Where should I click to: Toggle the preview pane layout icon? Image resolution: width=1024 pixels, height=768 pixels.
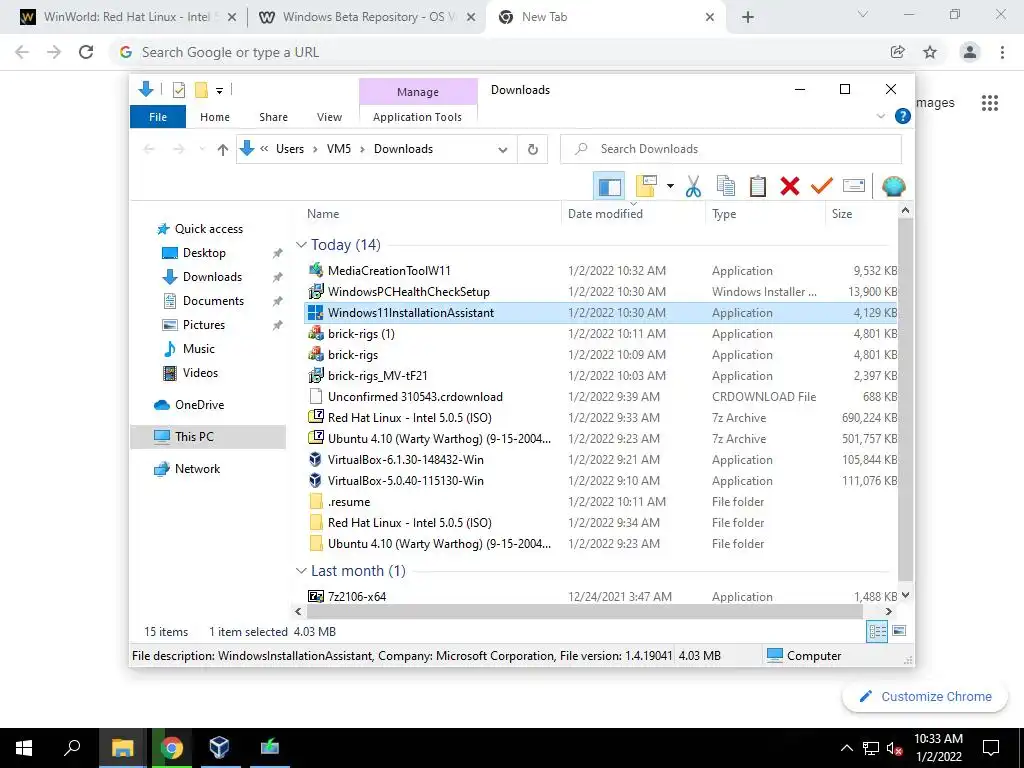click(x=609, y=187)
